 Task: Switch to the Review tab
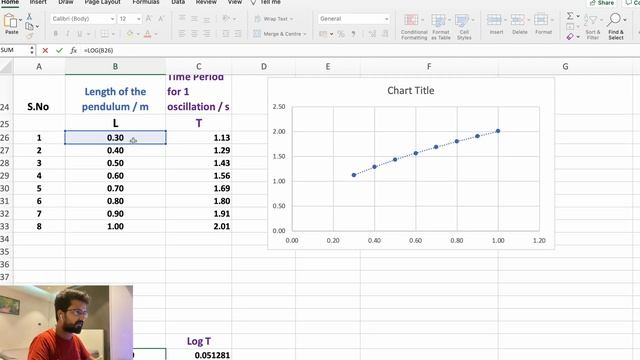pyautogui.click(x=206, y=2)
